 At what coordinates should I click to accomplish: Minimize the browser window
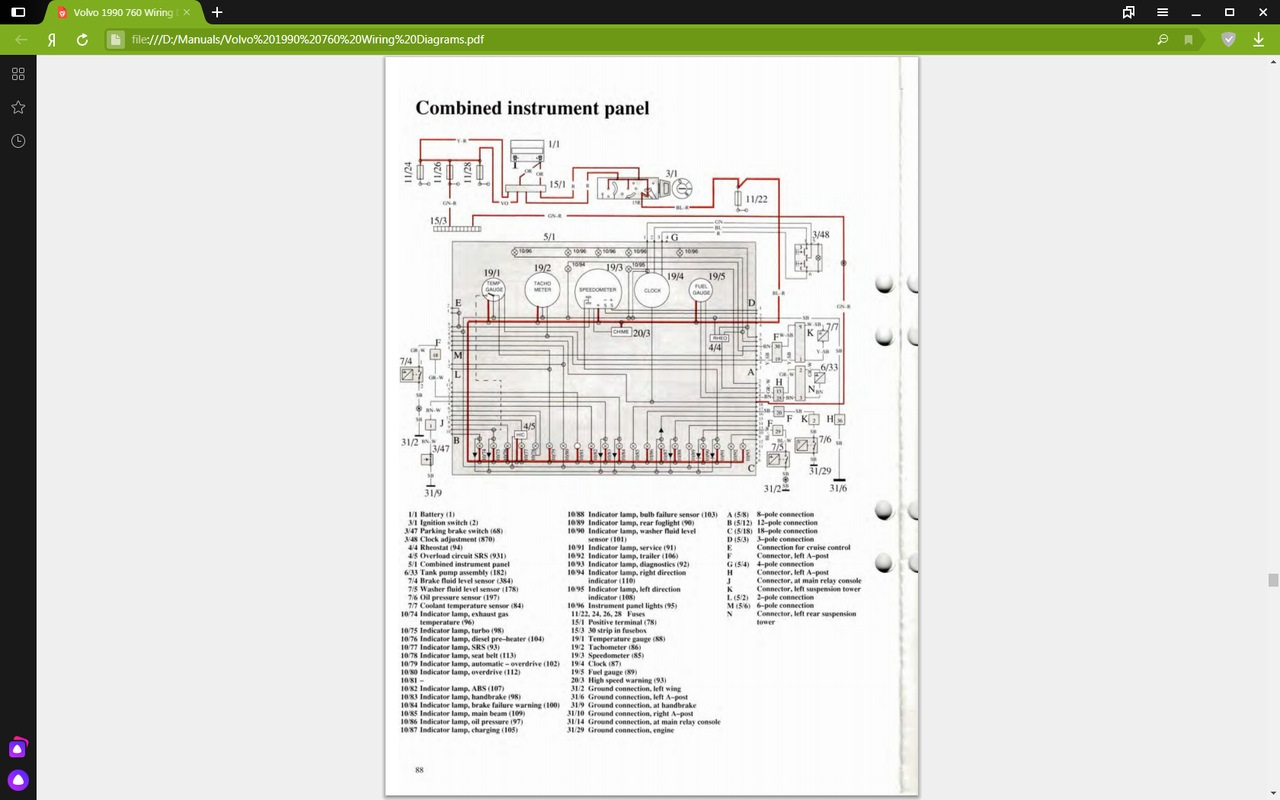point(1196,12)
